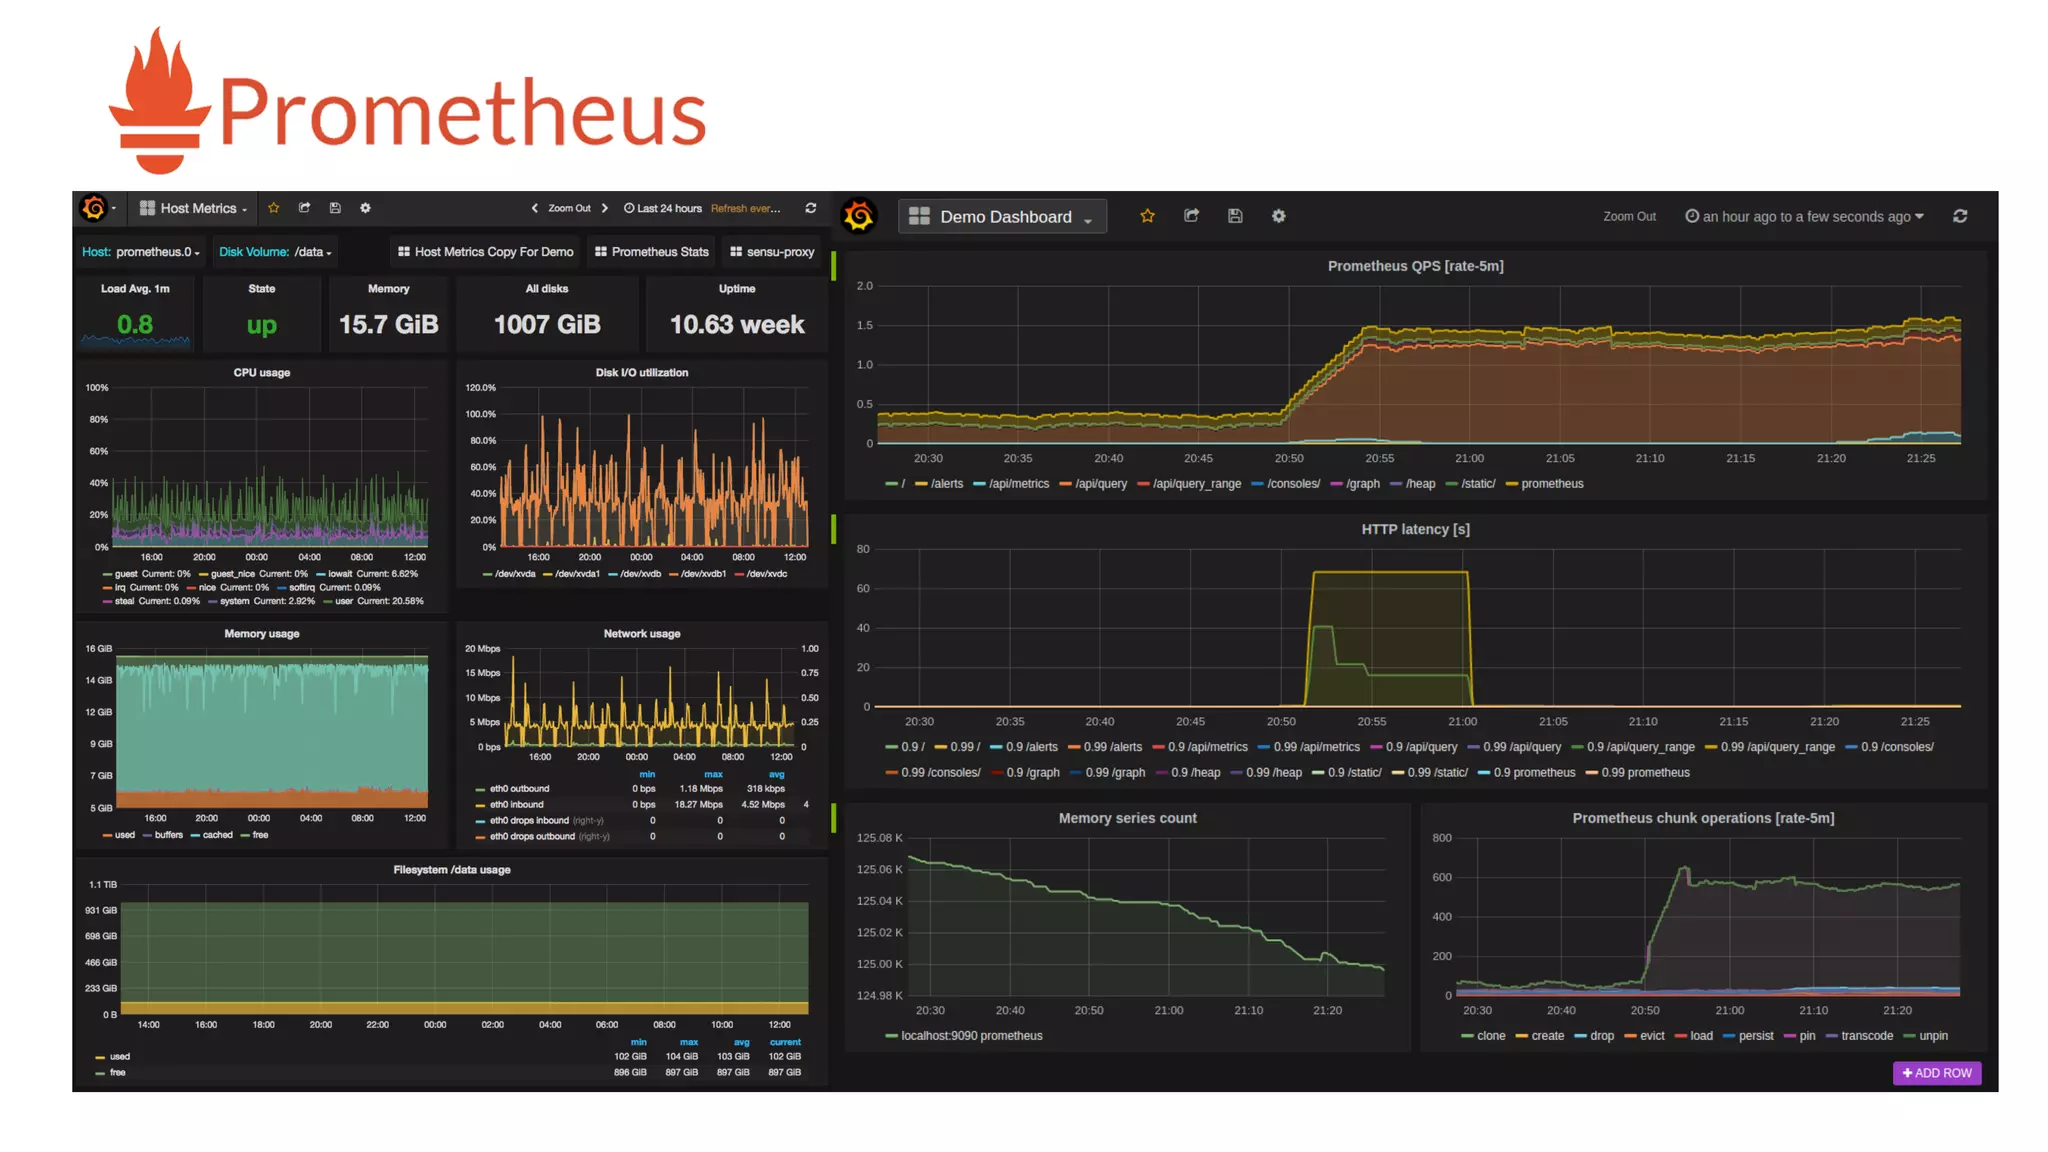The image size is (2048, 1152).
Task: Click the ADD ROW button
Action: [x=1937, y=1073]
